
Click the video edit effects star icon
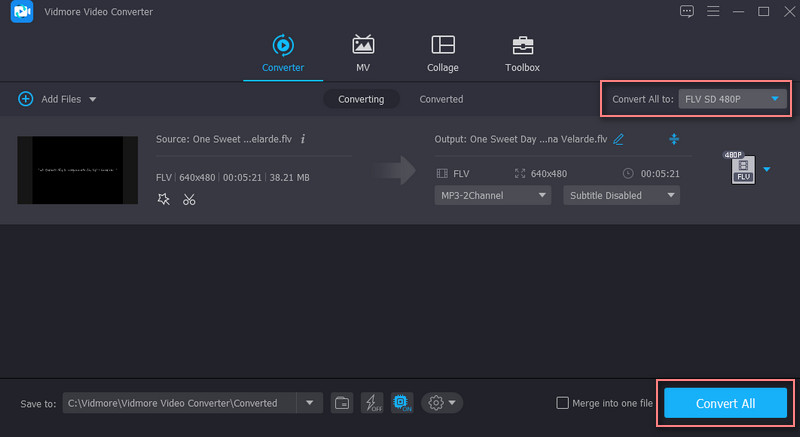(x=164, y=199)
